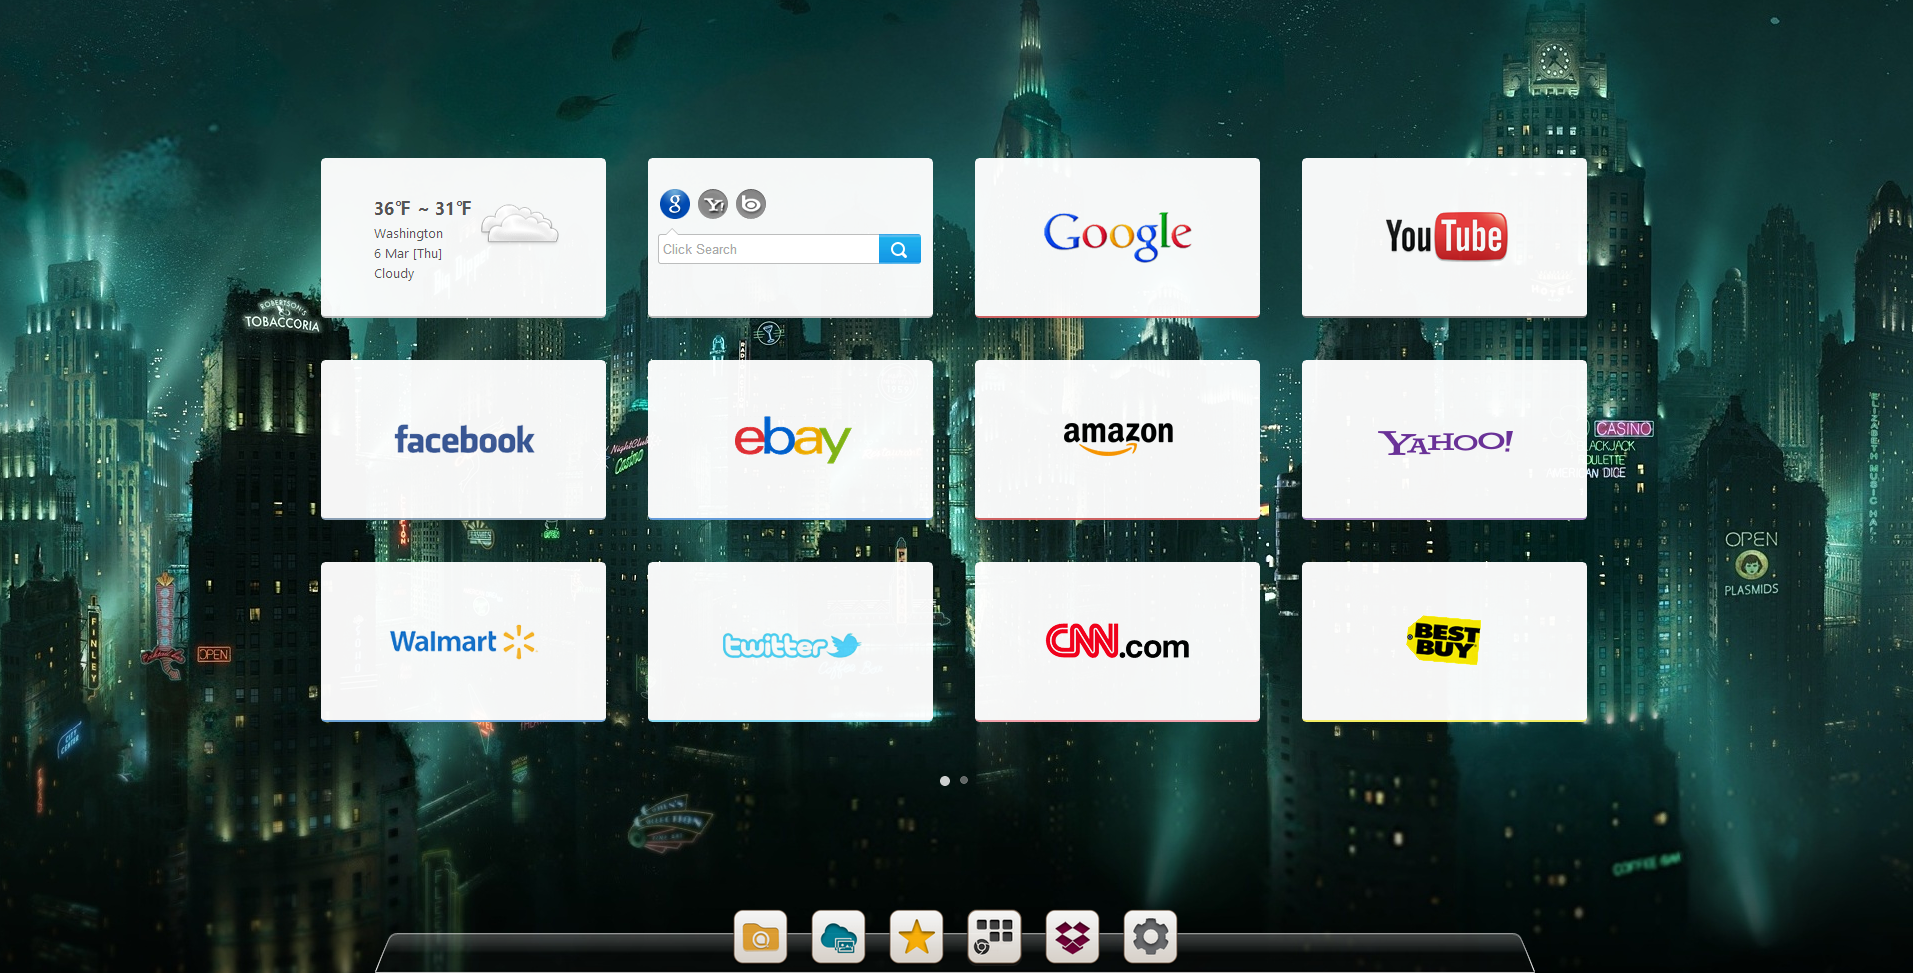Screen dimensions: 1913x973
Task: Open the ebay speed-dial tile
Action: pyautogui.click(x=790, y=439)
